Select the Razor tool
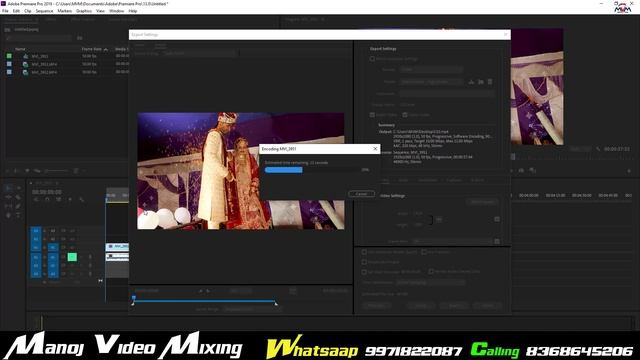 [x=18, y=197]
